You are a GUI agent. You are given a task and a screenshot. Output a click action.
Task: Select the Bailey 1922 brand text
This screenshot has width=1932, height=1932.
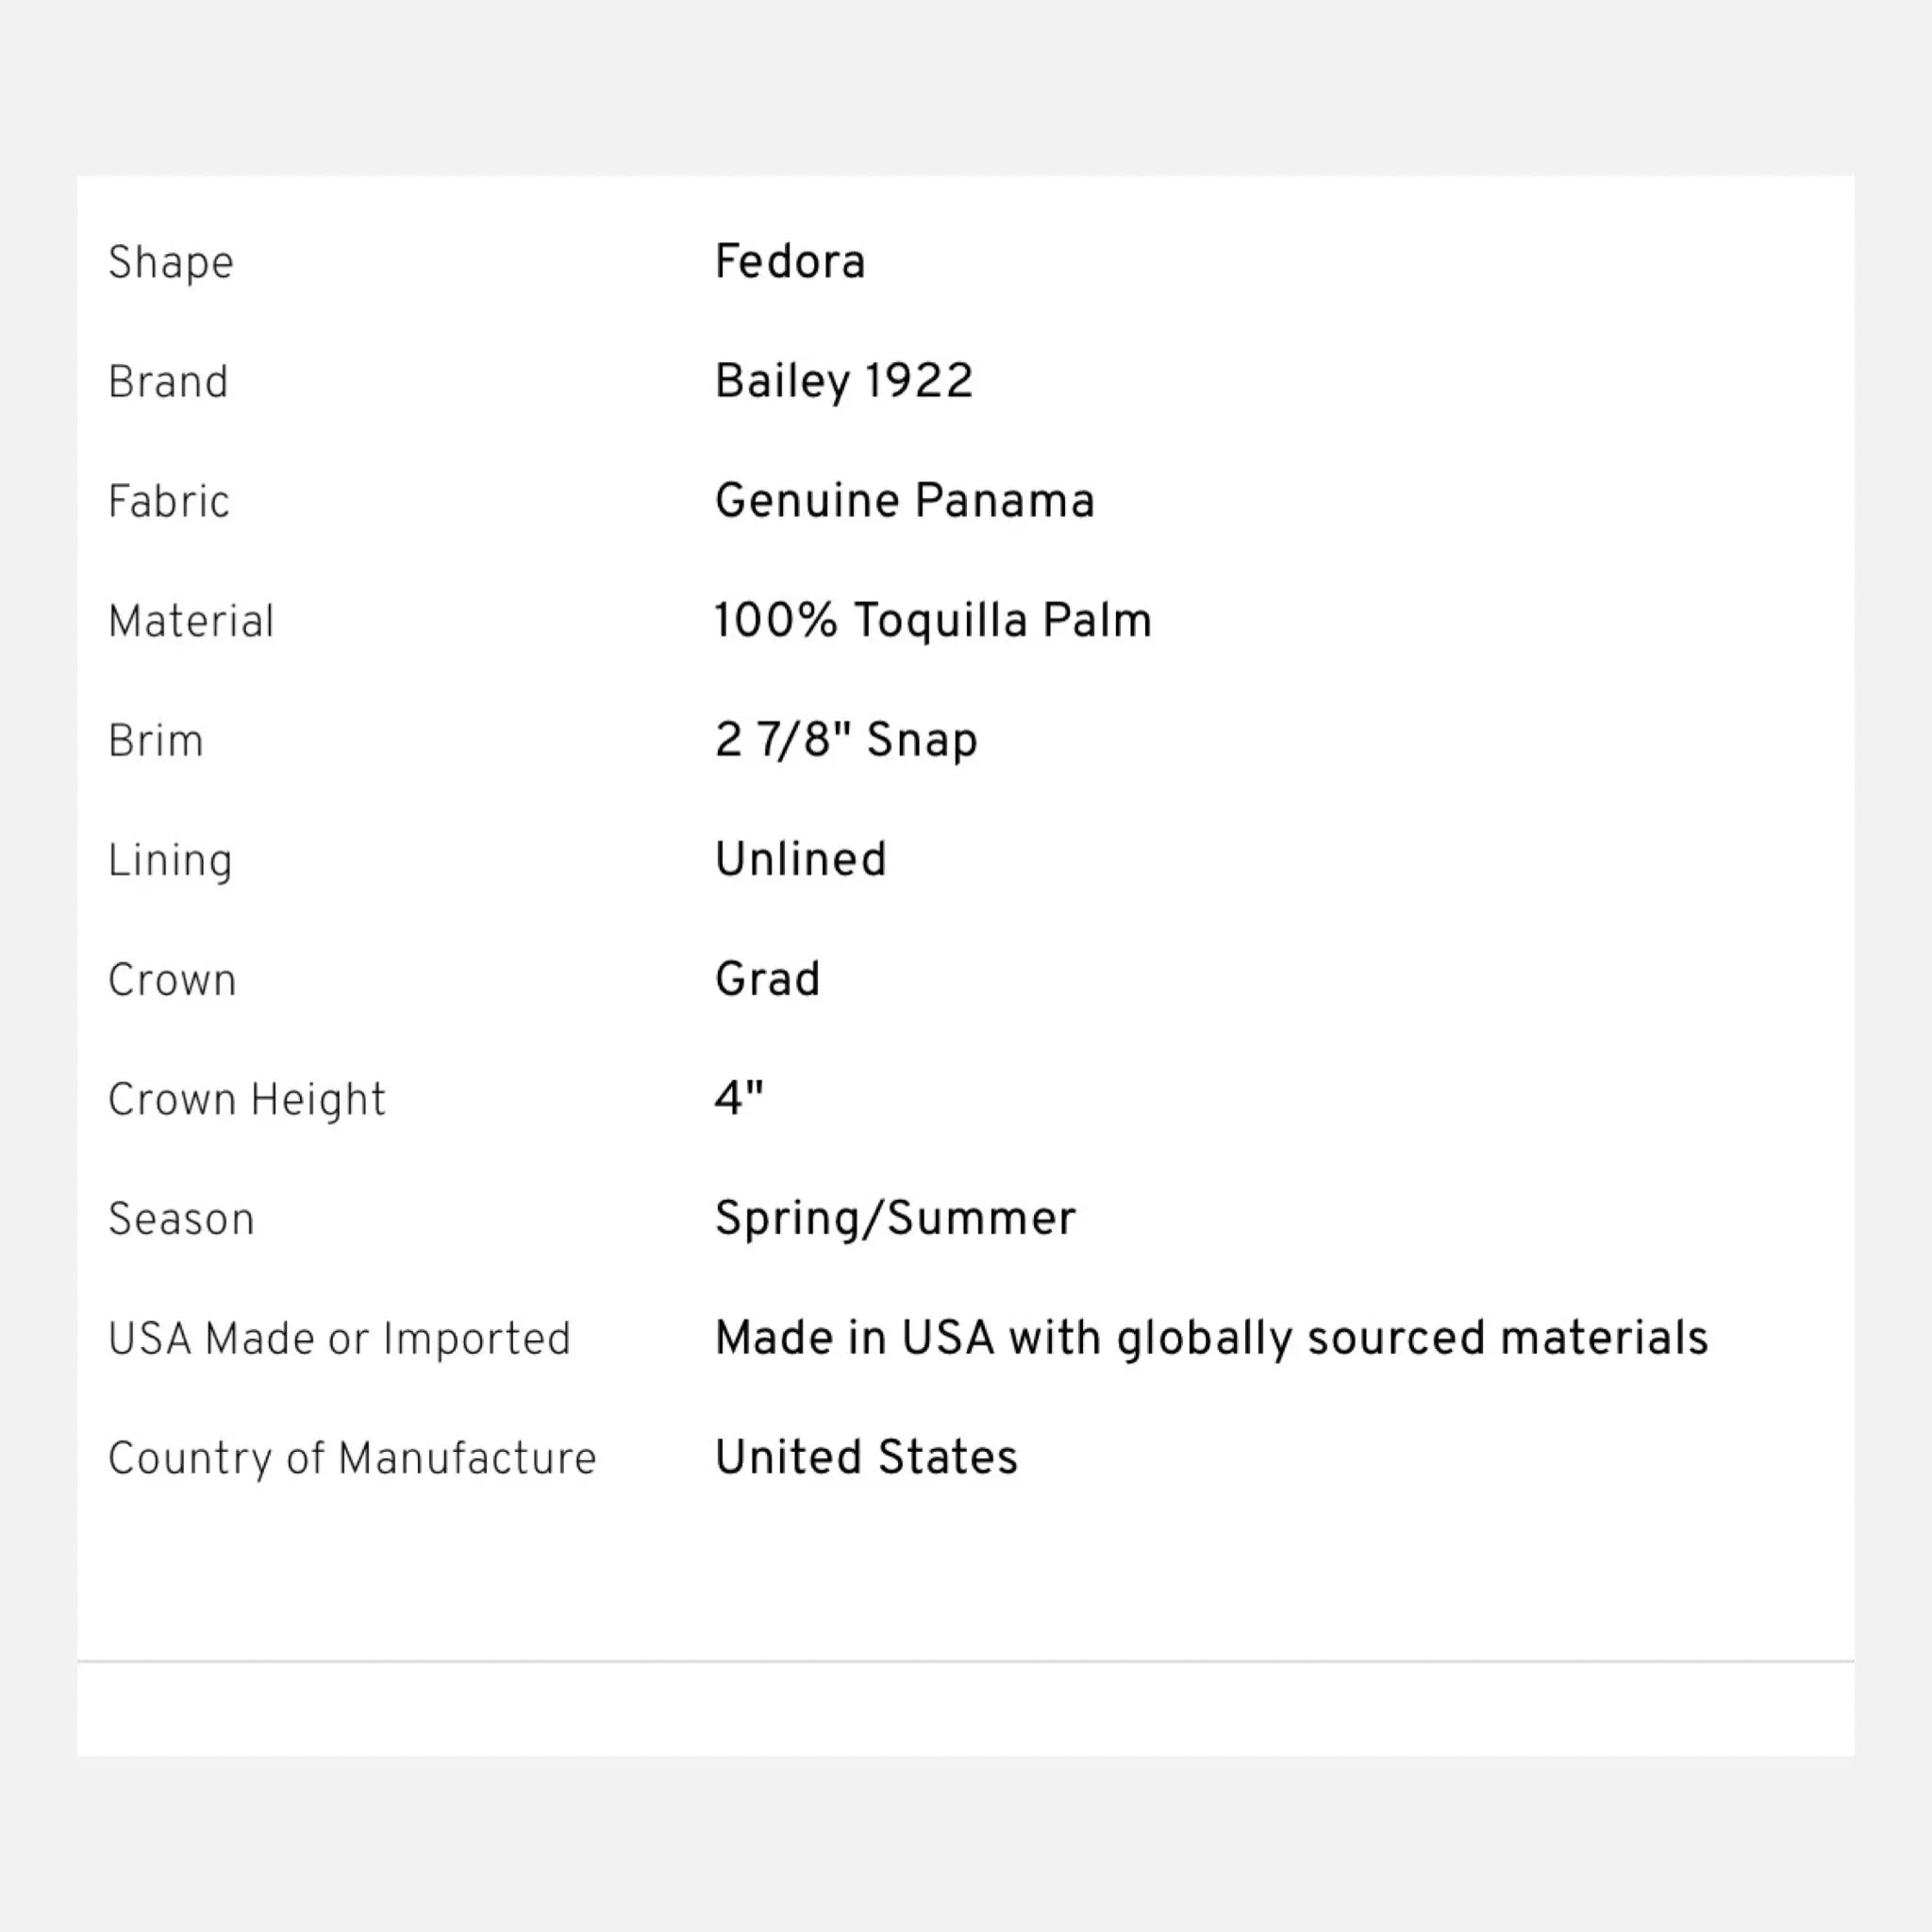point(844,382)
